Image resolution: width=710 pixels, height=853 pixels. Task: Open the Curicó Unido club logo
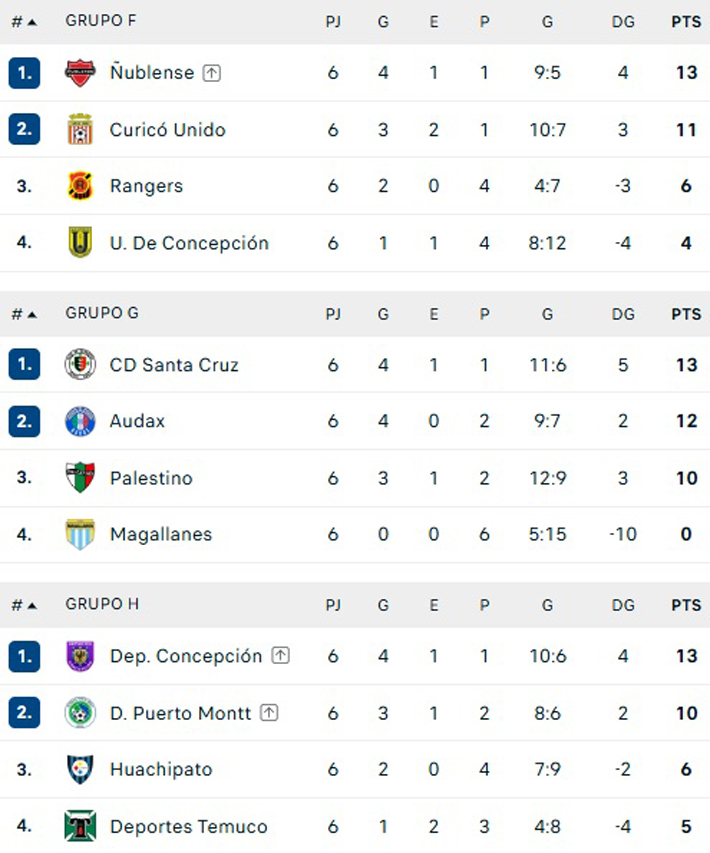(80, 129)
